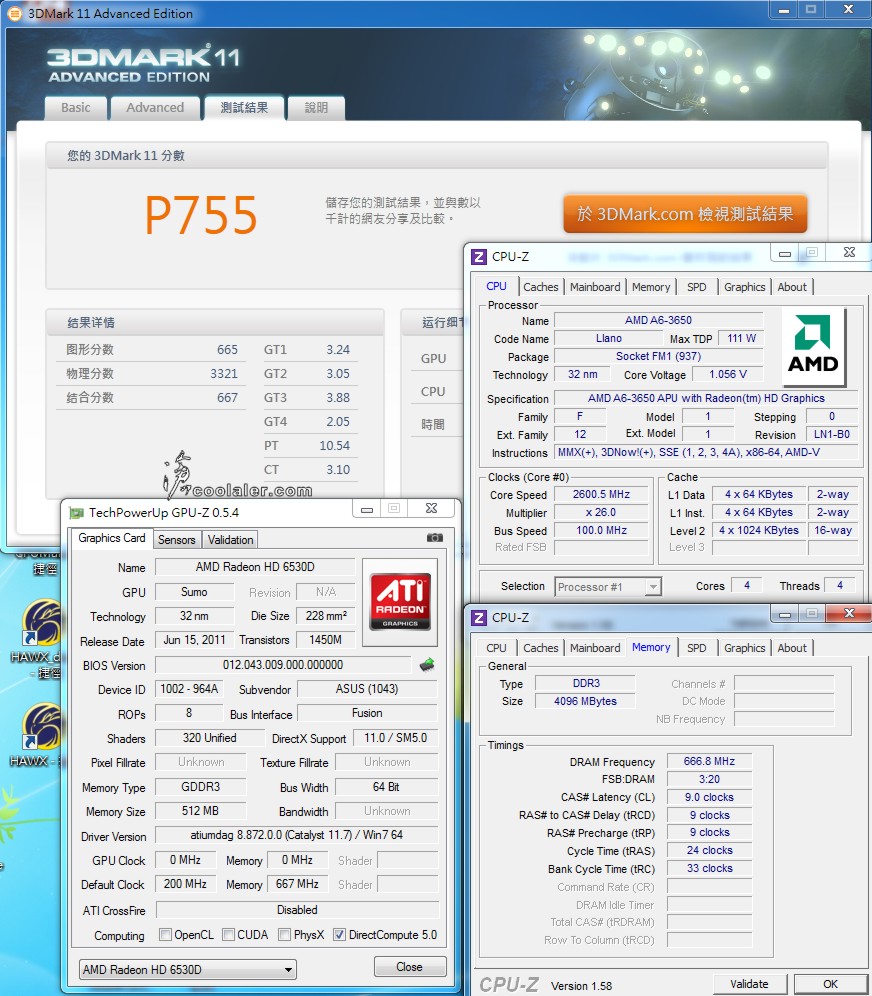The height and width of the screenshot is (996, 872).
Task: Open the Validation tab in GPU-Z
Action: point(230,539)
